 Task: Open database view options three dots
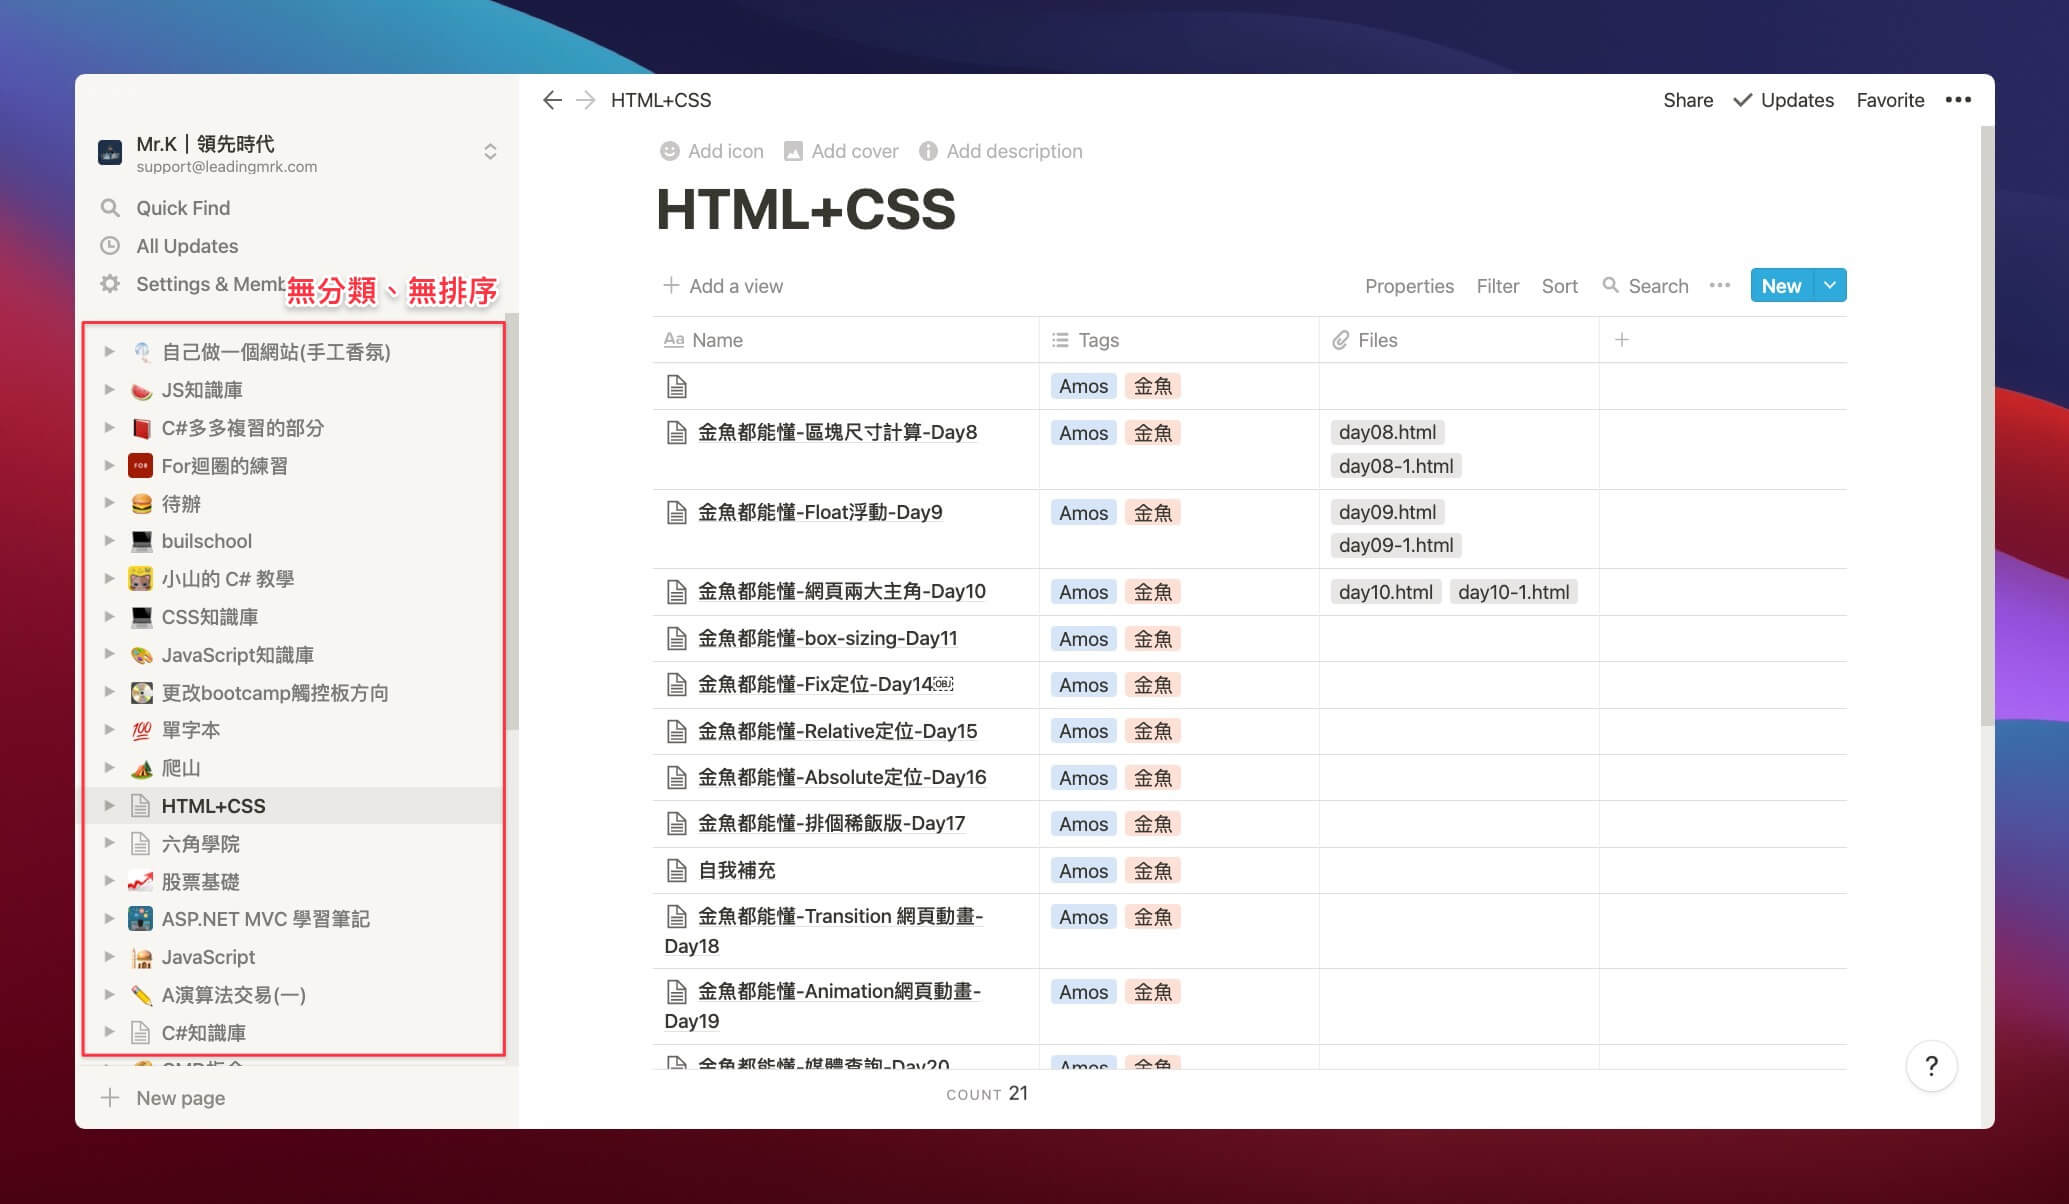(1719, 286)
